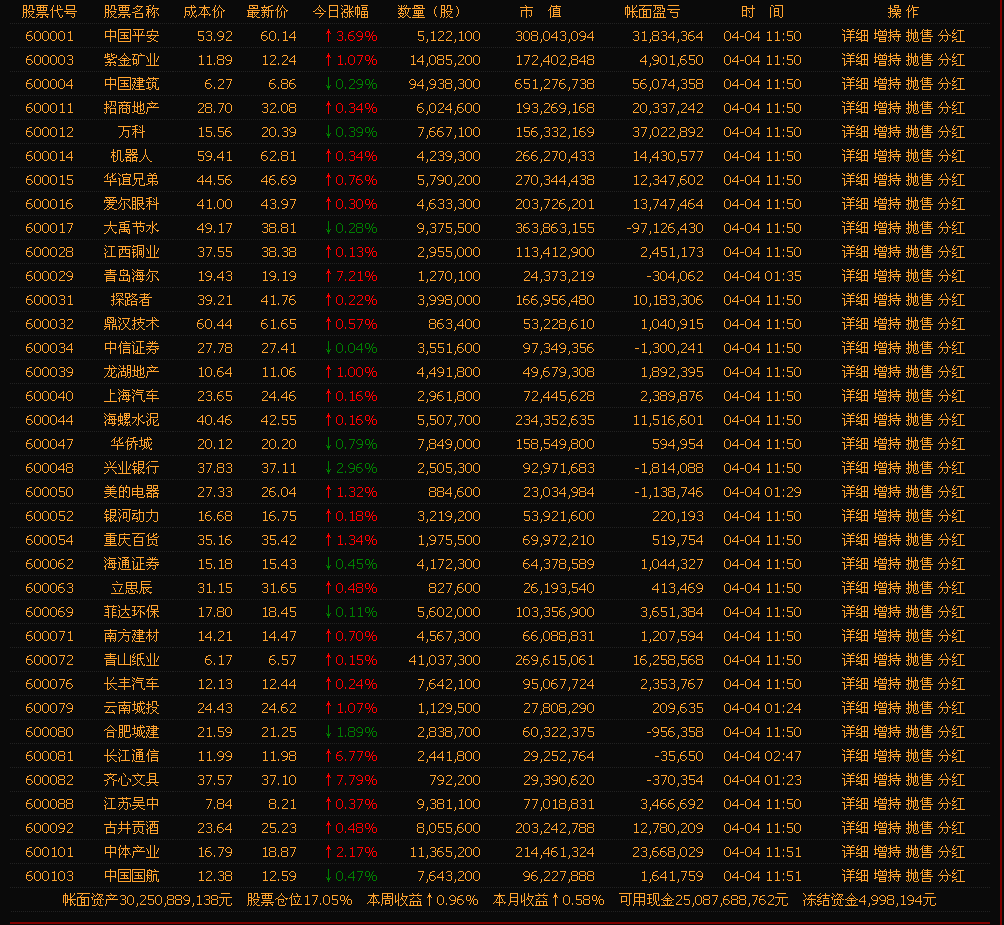The width and height of the screenshot is (1004, 925).
Task: Click 增持 for 紫金矿业 row
Action: tap(887, 60)
